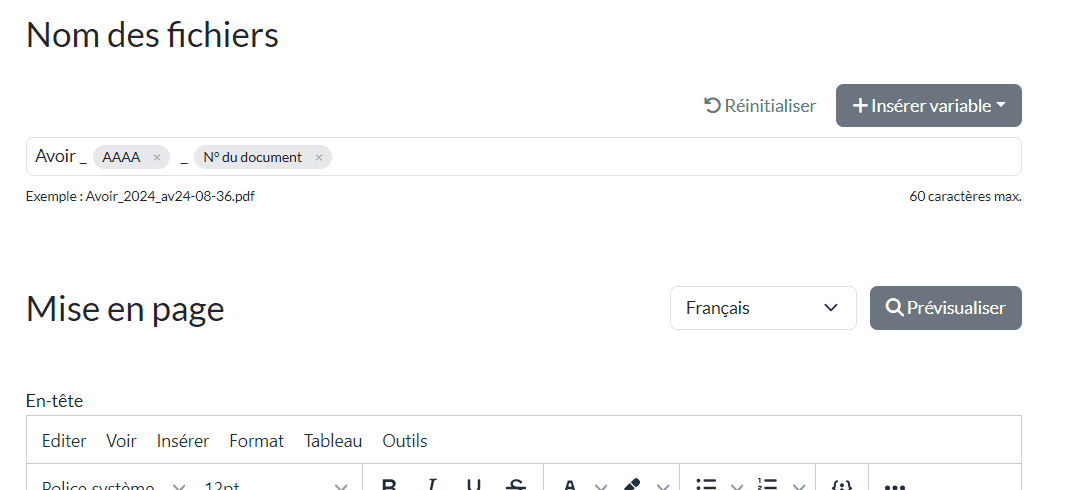Apply the highlight background color
The width and height of the screenshot is (1075, 490).
[631, 485]
